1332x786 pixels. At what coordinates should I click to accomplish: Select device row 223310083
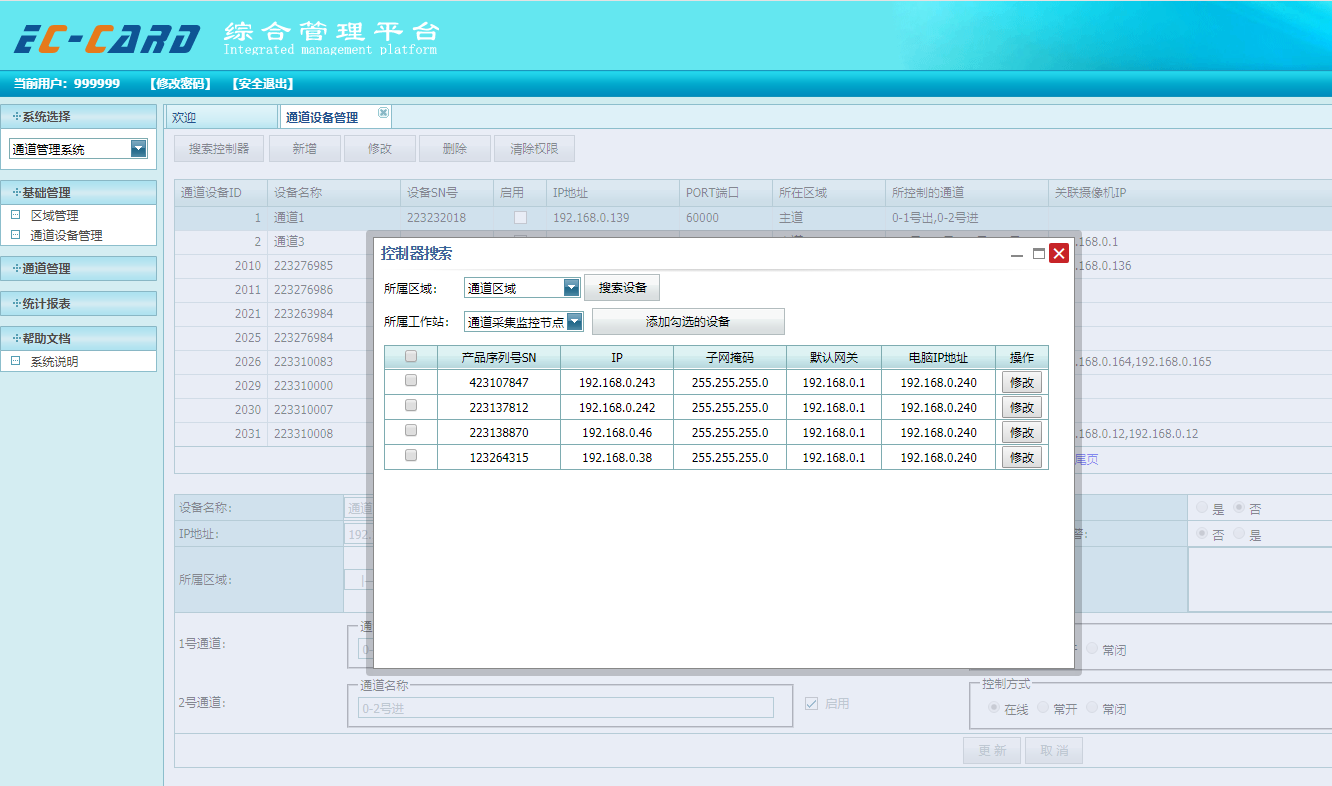tap(303, 362)
